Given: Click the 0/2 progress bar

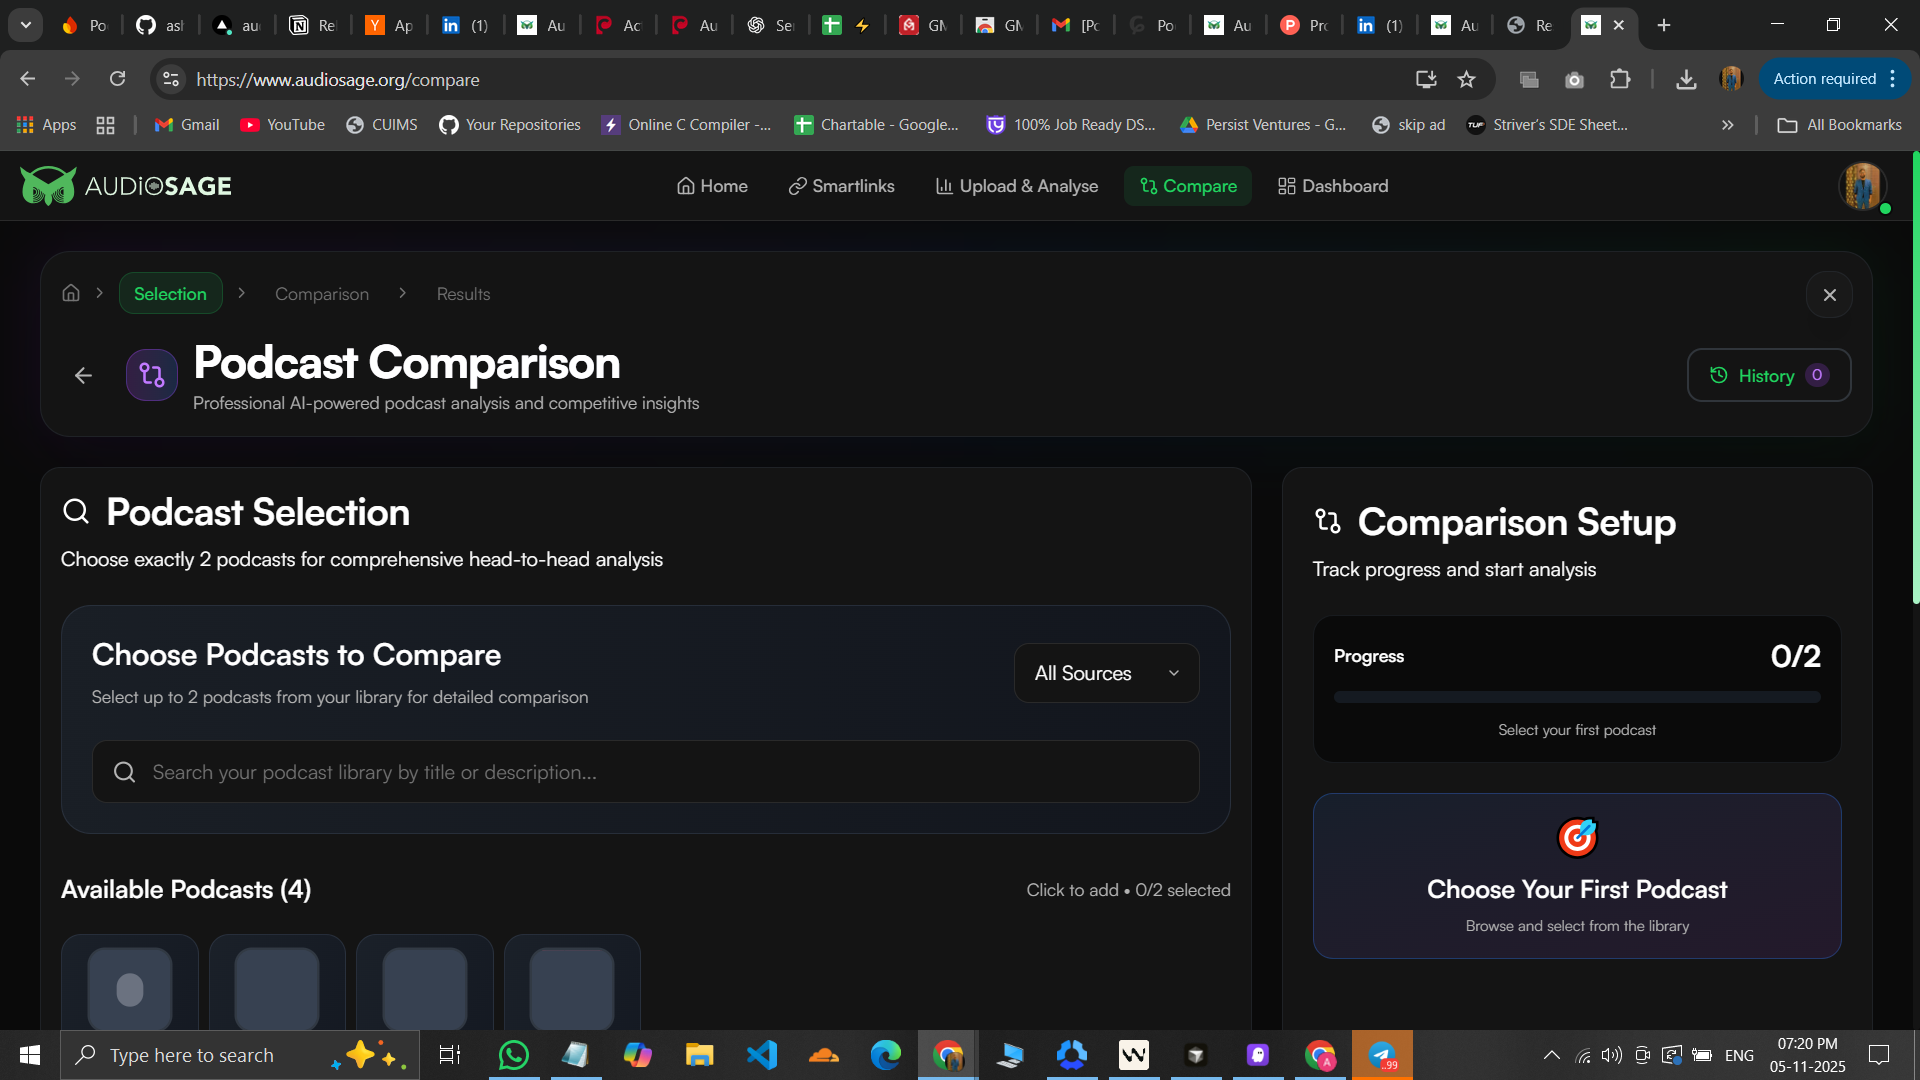Looking at the screenshot, I should (1577, 697).
